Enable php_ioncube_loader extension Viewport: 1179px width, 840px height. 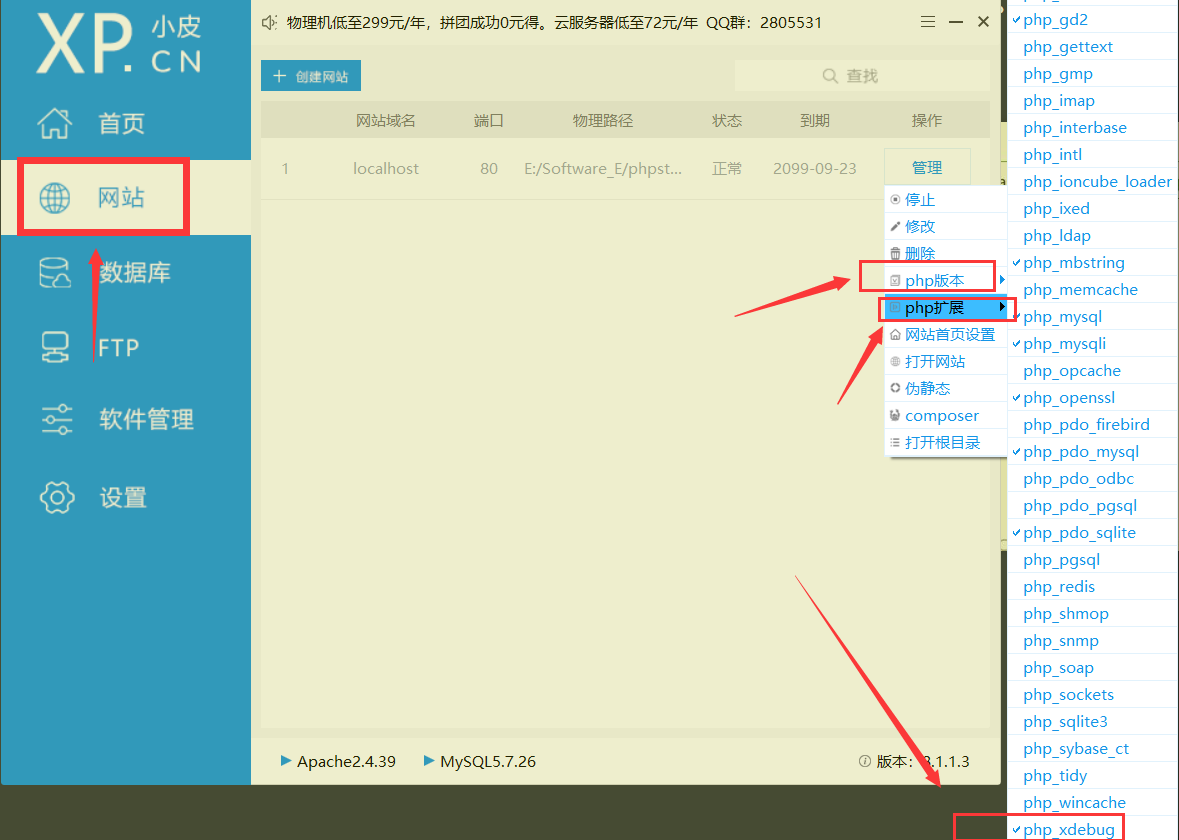click(1092, 182)
